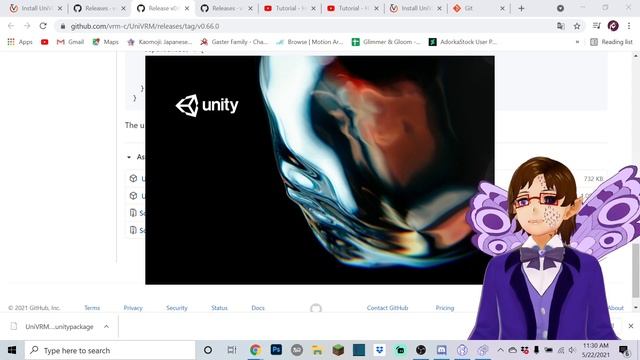Open Cortana circle icon on taskbar
Screen dimensions: 640x360
[208, 350]
